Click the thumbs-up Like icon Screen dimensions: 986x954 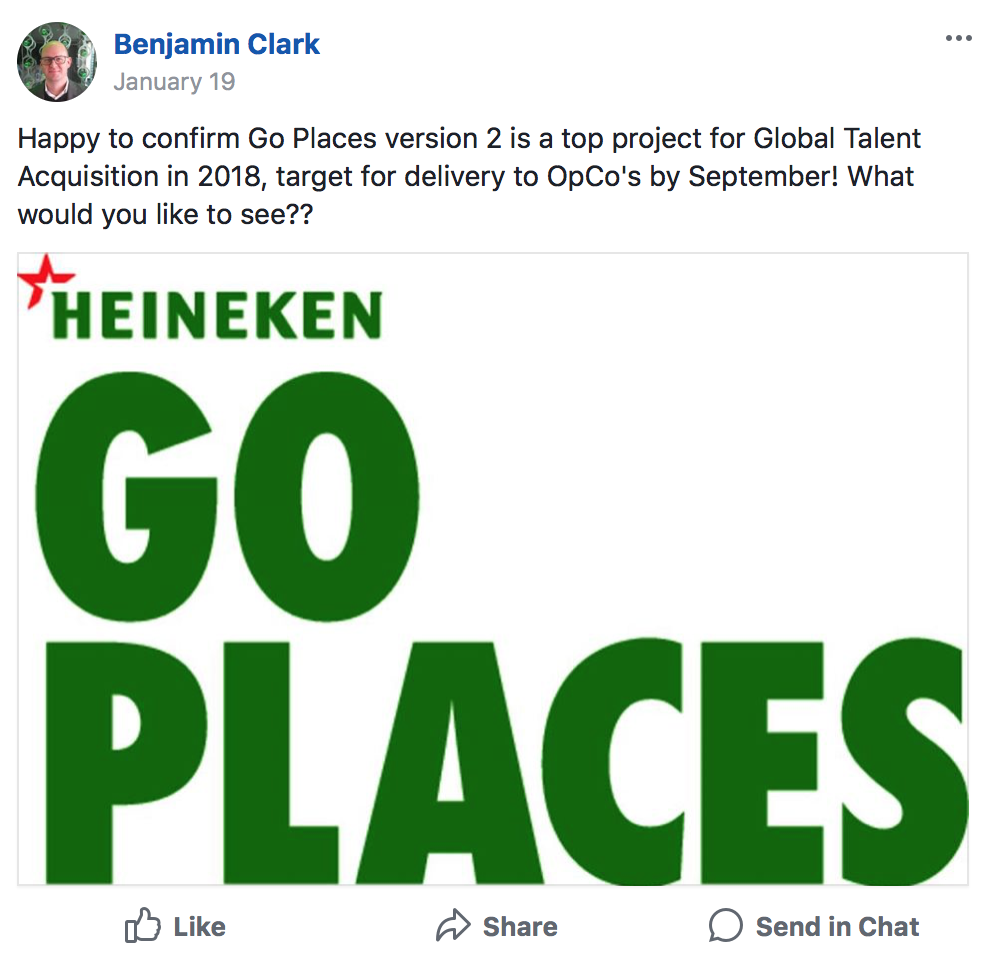pyautogui.click(x=142, y=925)
